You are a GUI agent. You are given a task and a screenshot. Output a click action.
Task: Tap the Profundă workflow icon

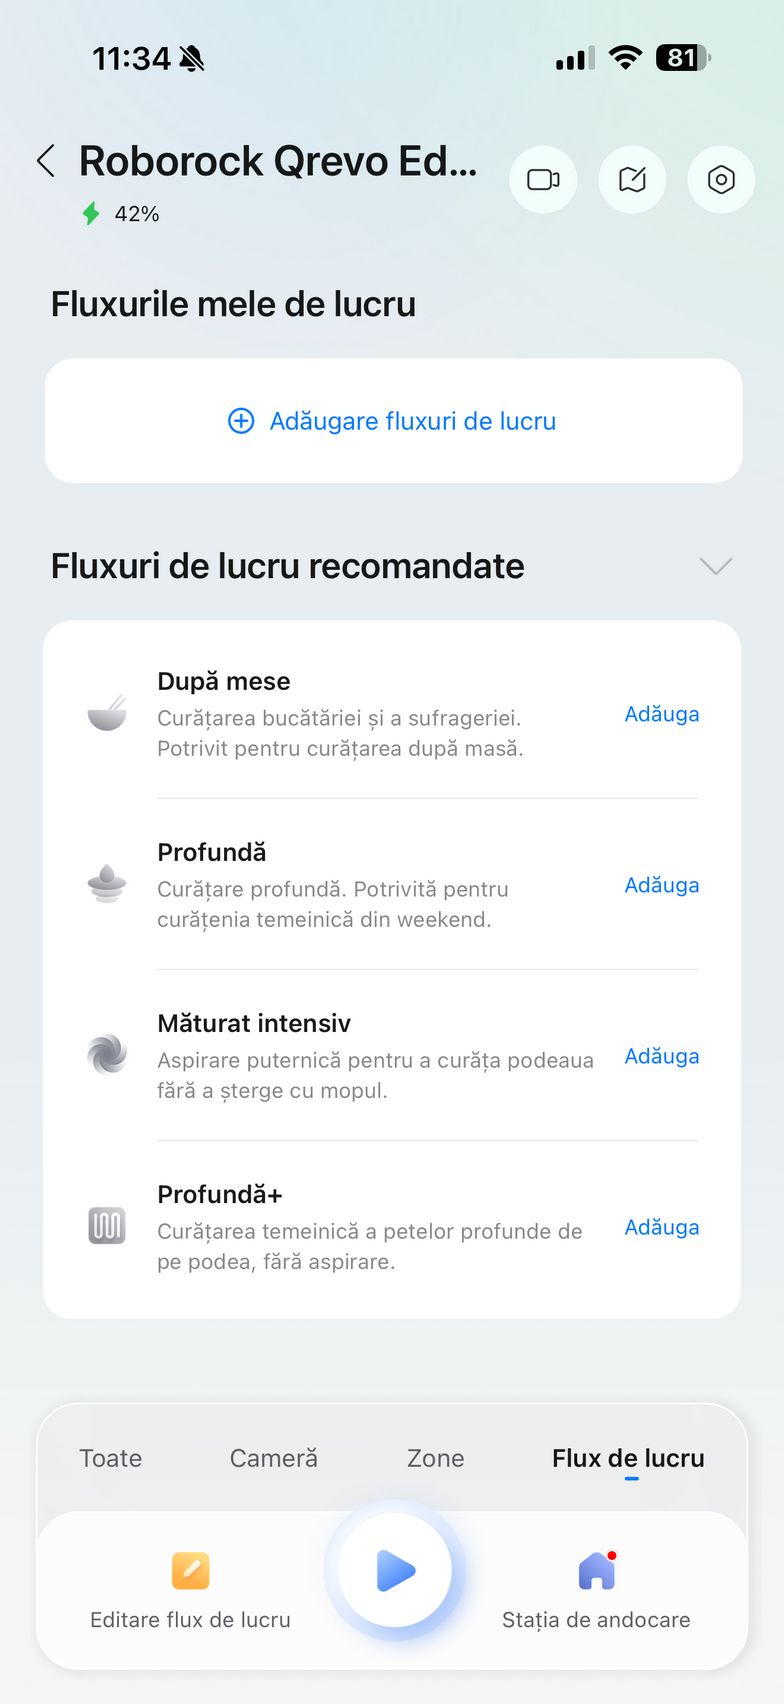click(107, 885)
